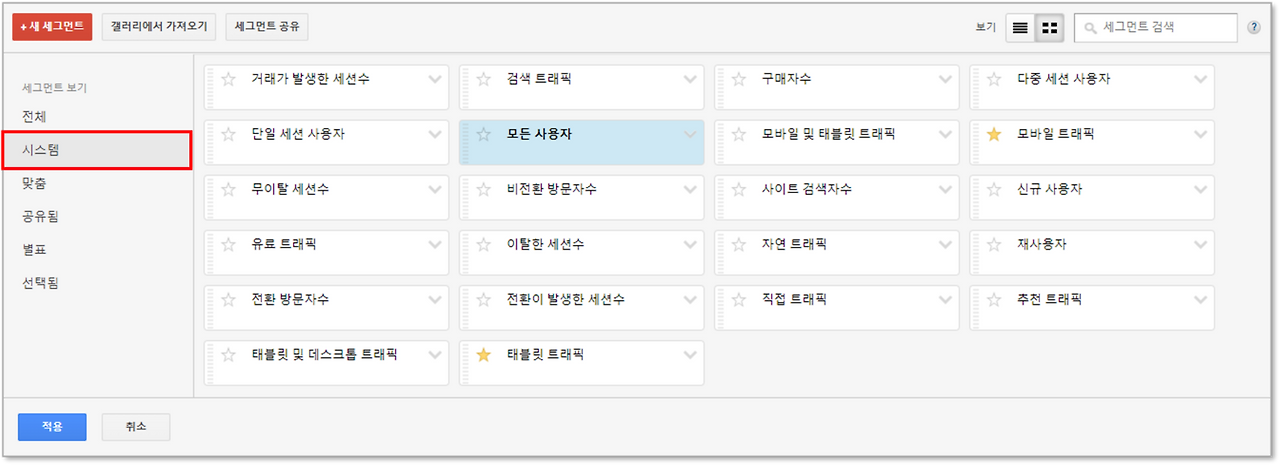Unstar the 모바일 트래픽 segment
The width and height of the screenshot is (1280, 465).
pos(994,134)
